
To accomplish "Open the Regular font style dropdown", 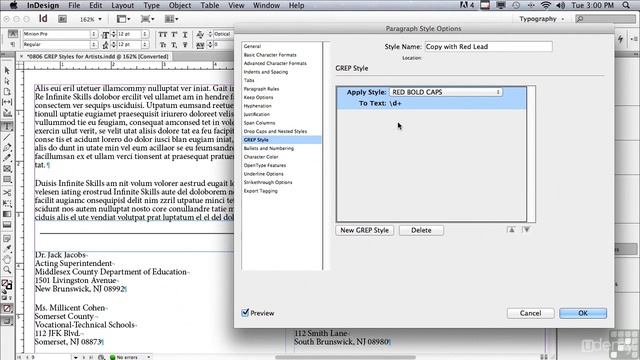I will tap(94, 44).
